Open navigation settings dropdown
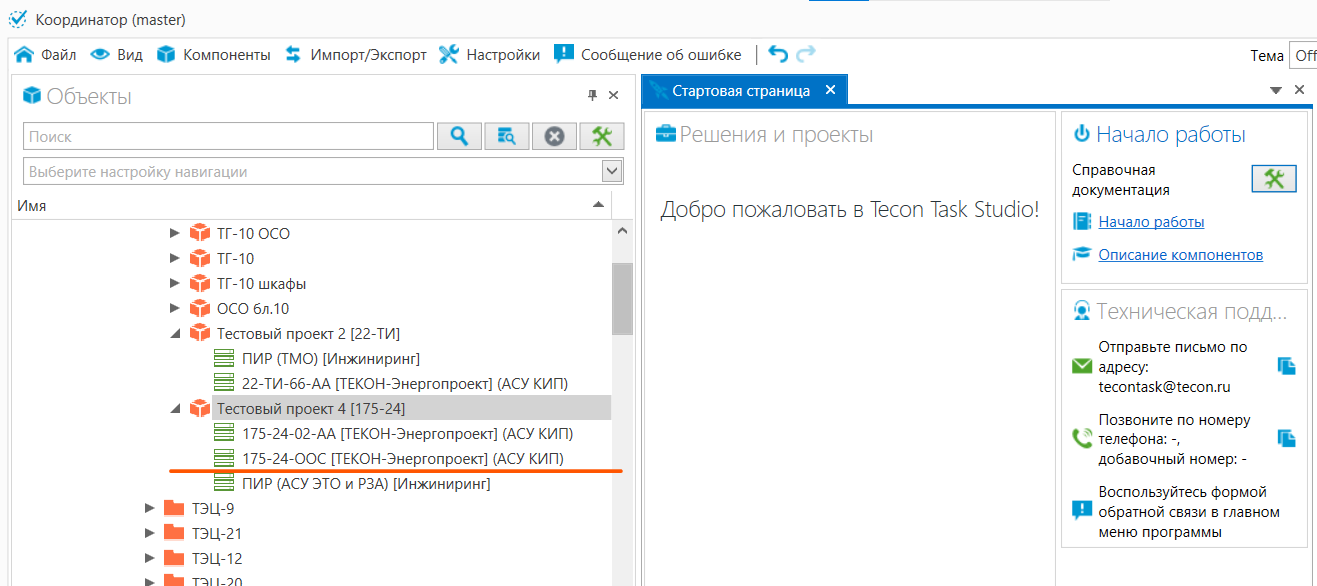The height and width of the screenshot is (586, 1317). (612, 172)
